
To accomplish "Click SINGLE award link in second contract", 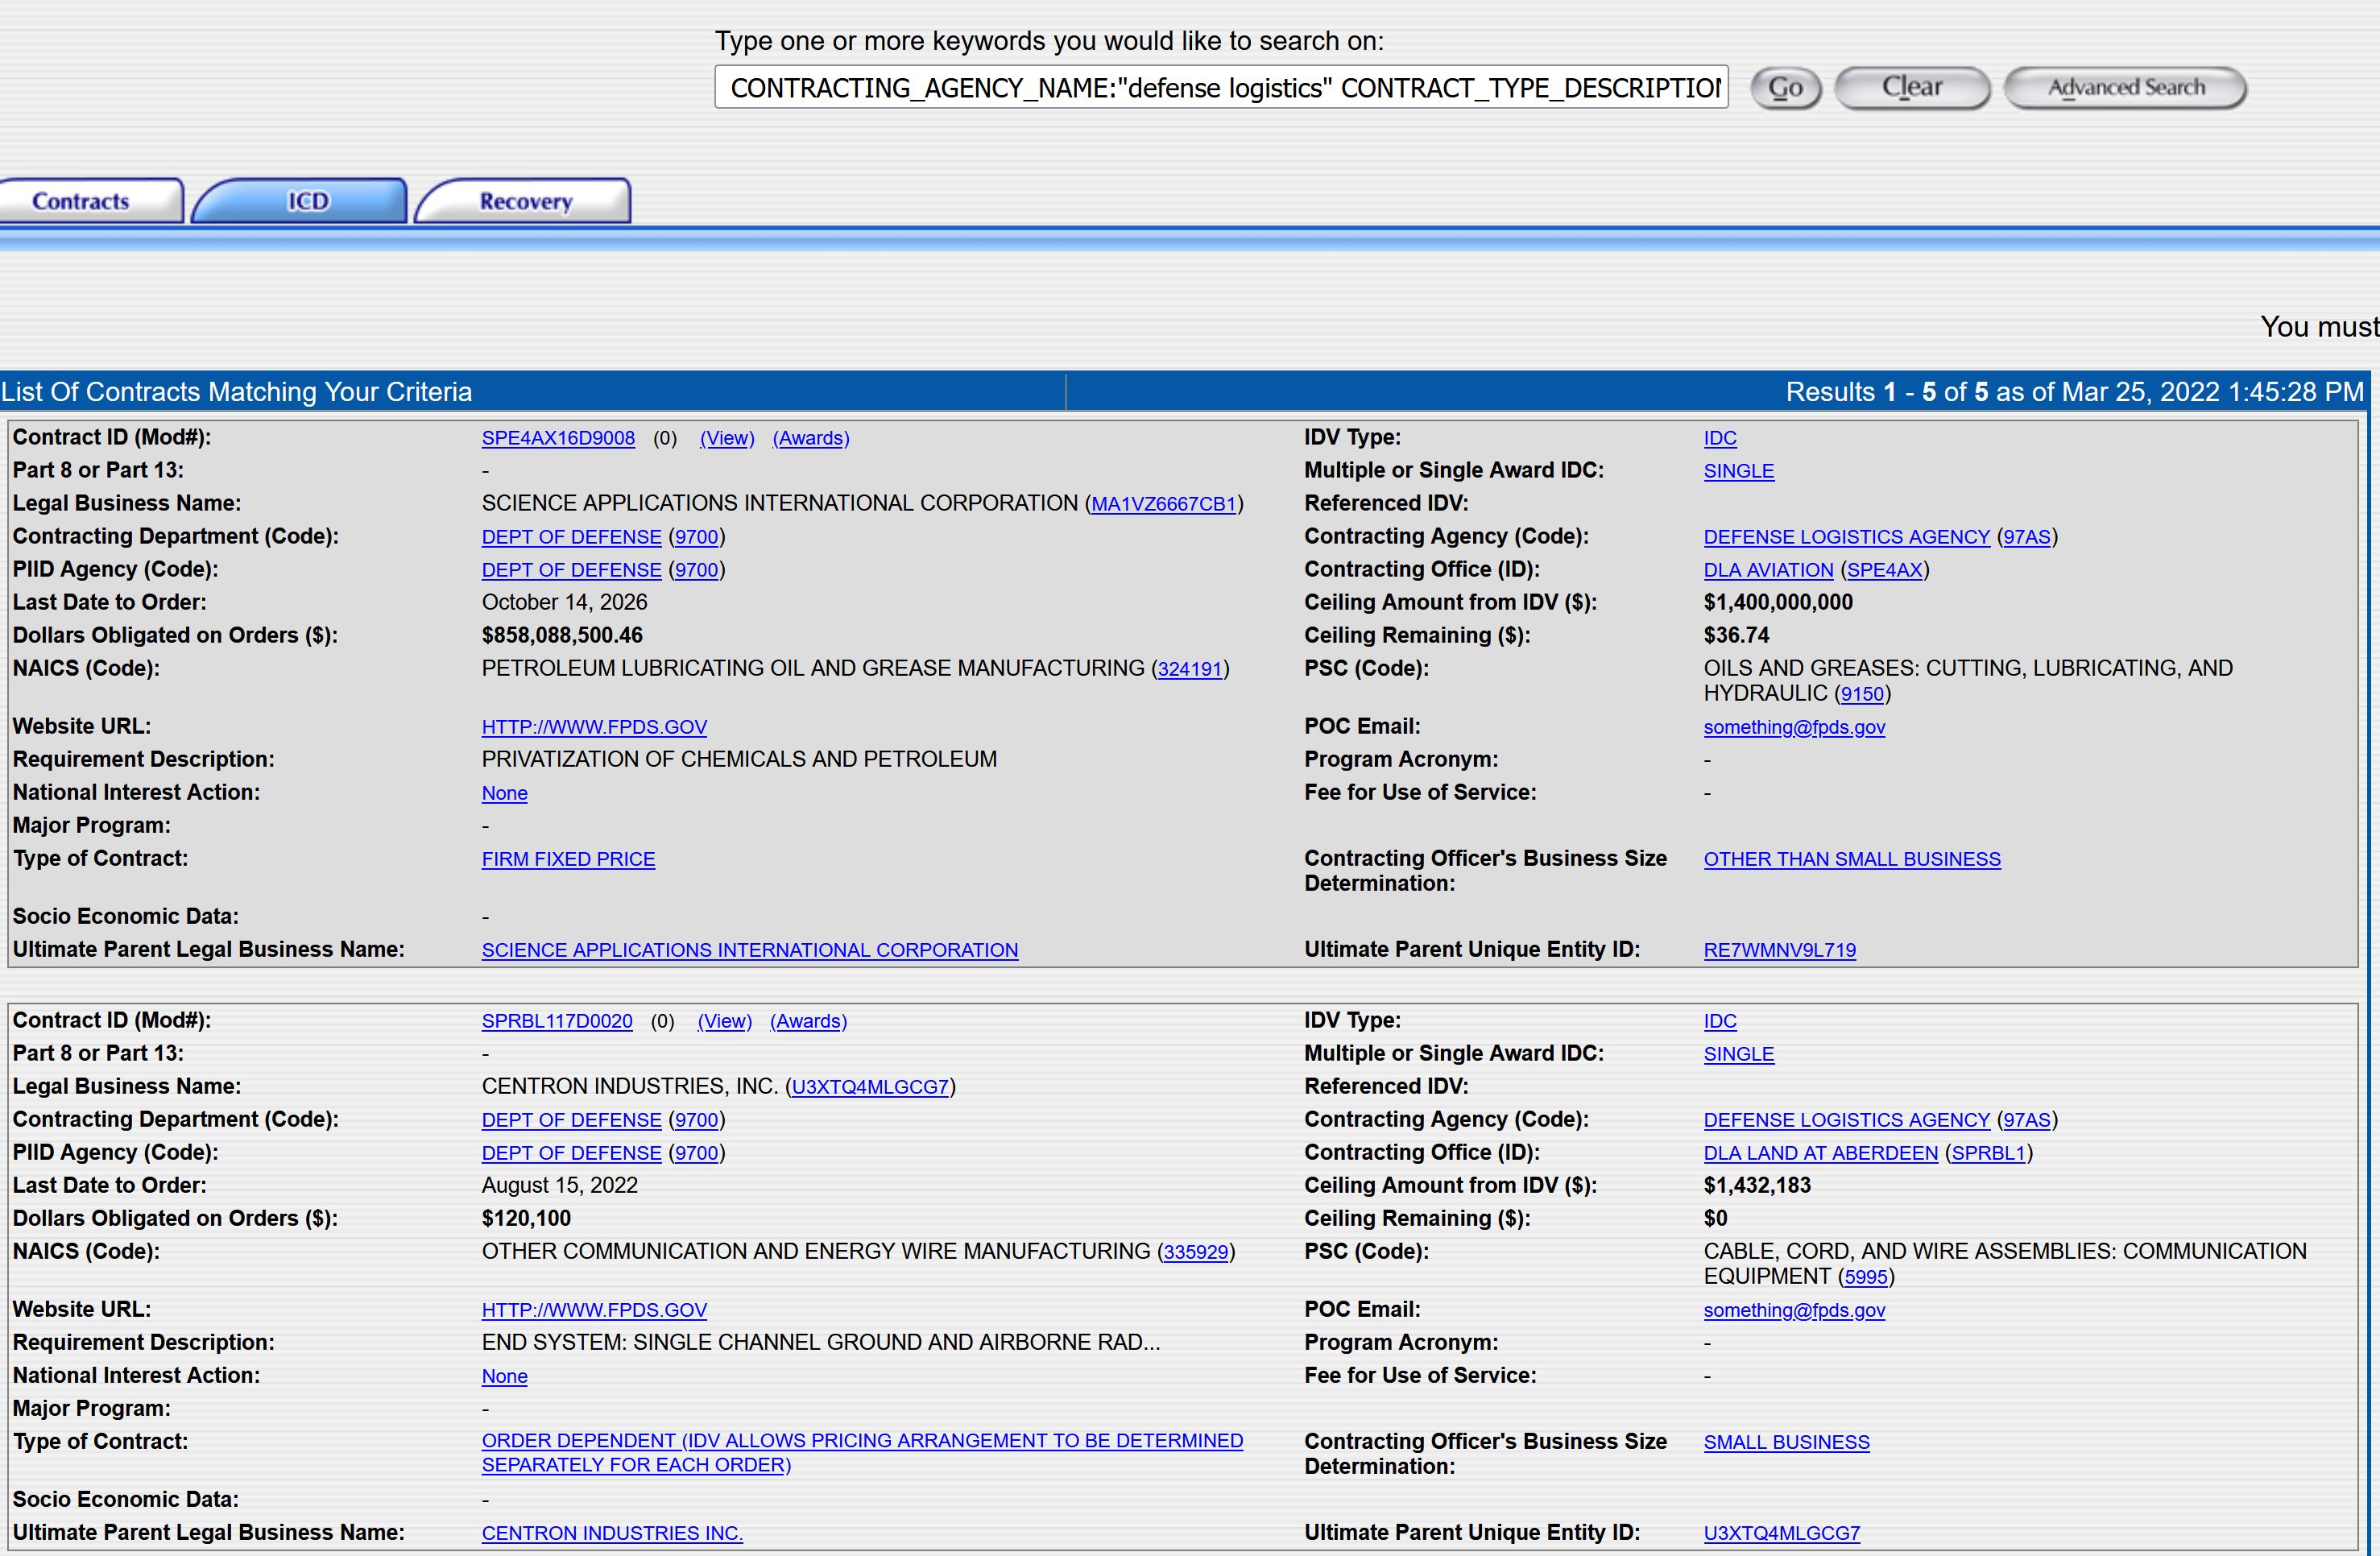I will [x=1739, y=1054].
